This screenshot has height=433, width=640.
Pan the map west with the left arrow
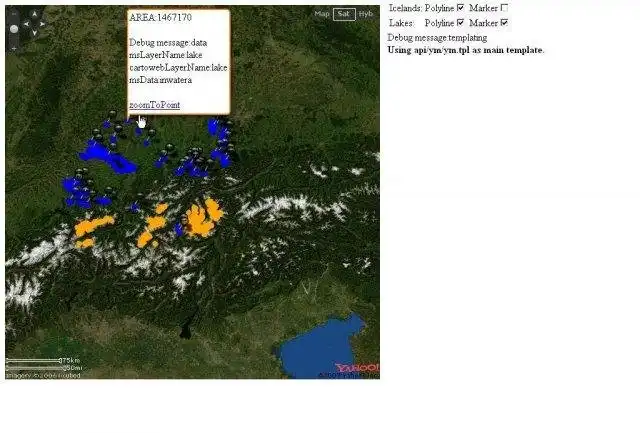click(x=26, y=24)
